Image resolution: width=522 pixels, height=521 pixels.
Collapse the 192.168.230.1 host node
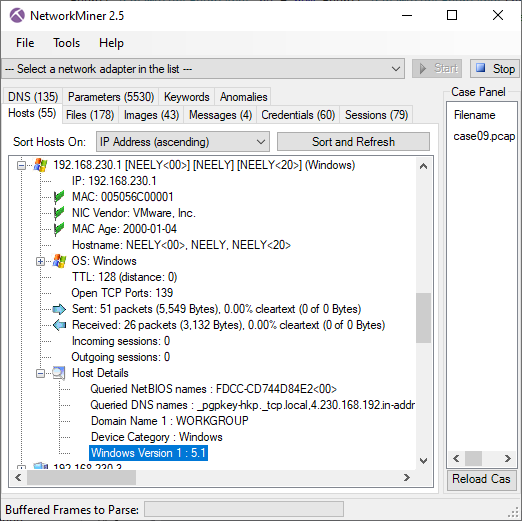pos(21,165)
